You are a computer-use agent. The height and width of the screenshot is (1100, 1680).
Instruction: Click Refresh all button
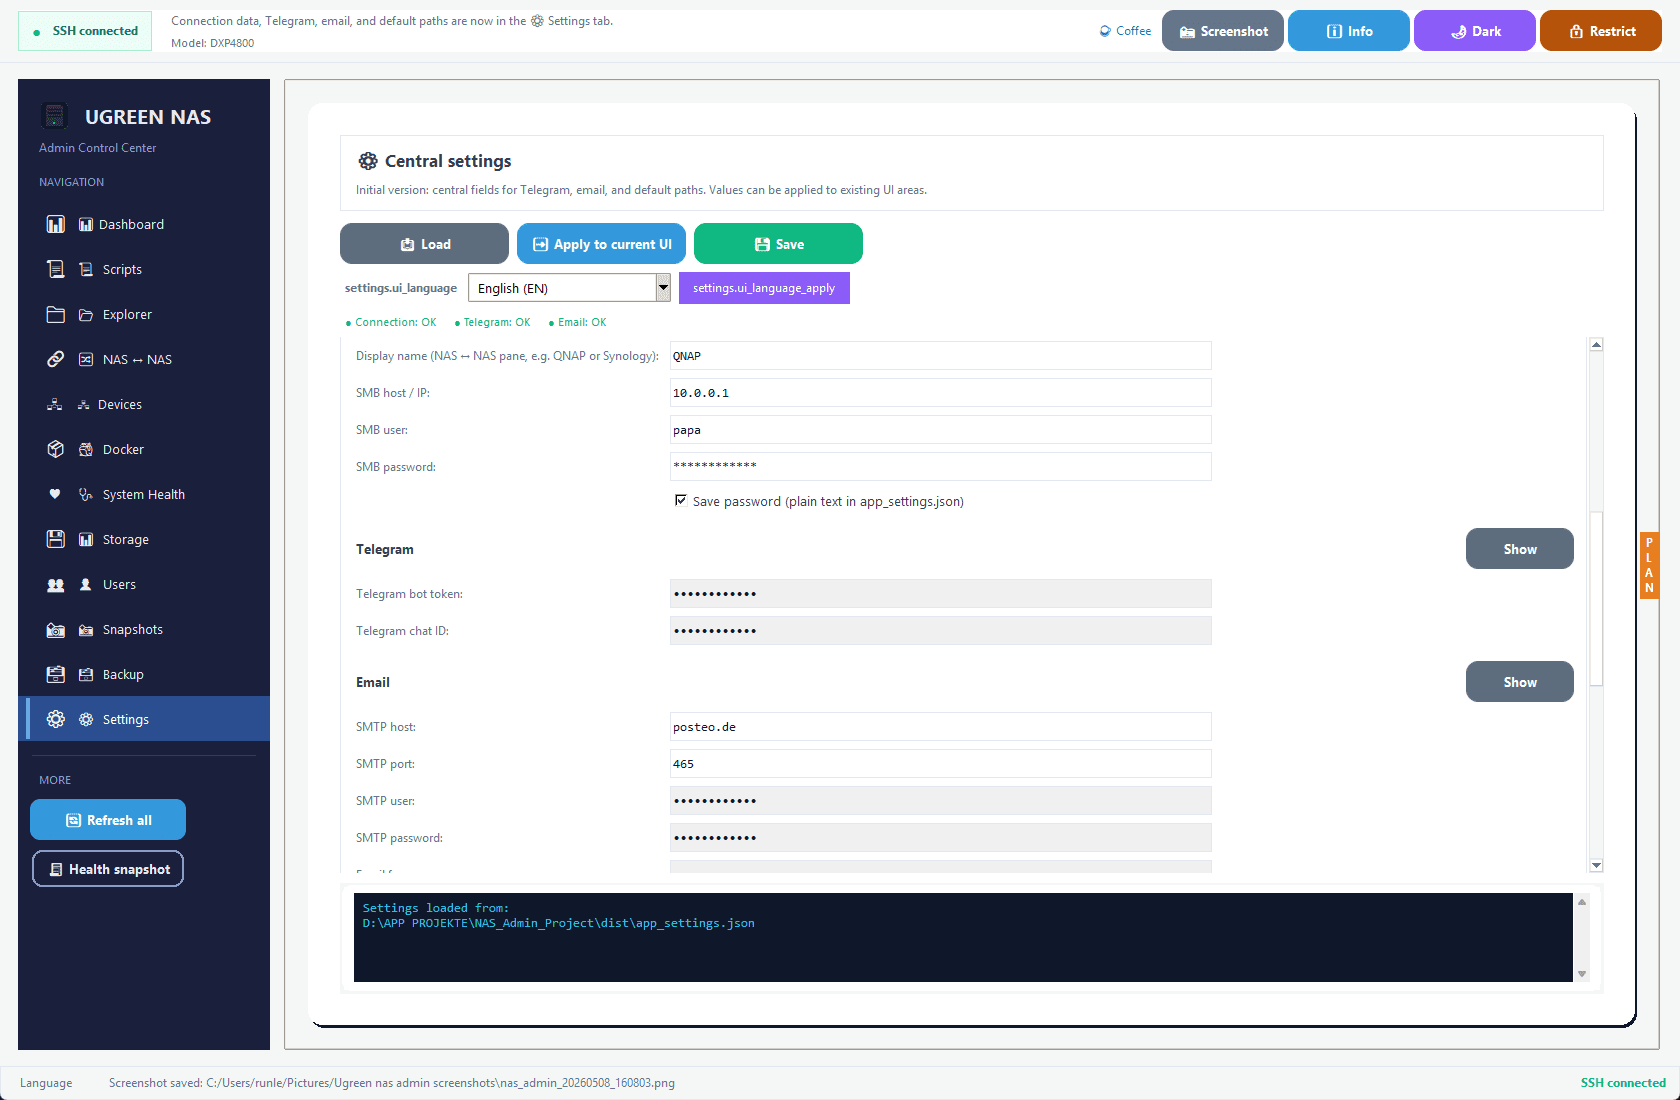pyautogui.click(x=108, y=820)
